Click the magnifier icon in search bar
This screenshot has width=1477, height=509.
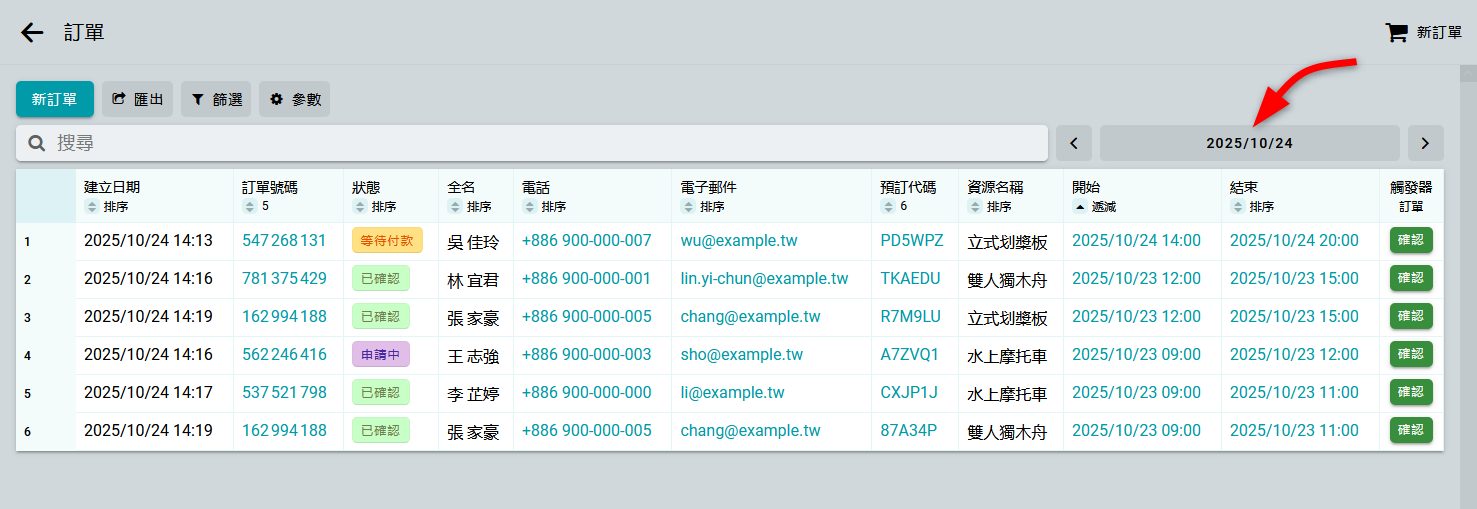click(37, 143)
